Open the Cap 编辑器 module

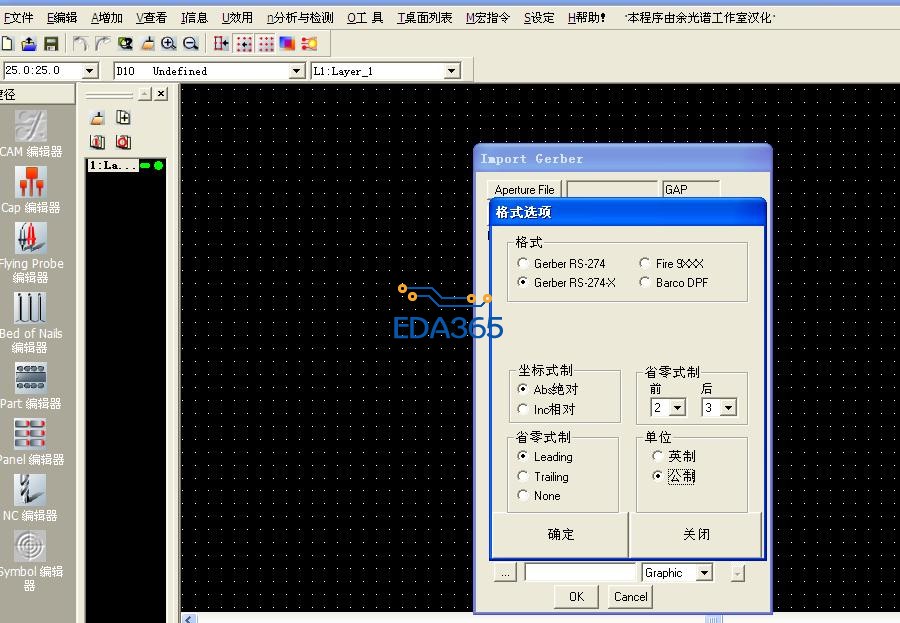click(31, 190)
